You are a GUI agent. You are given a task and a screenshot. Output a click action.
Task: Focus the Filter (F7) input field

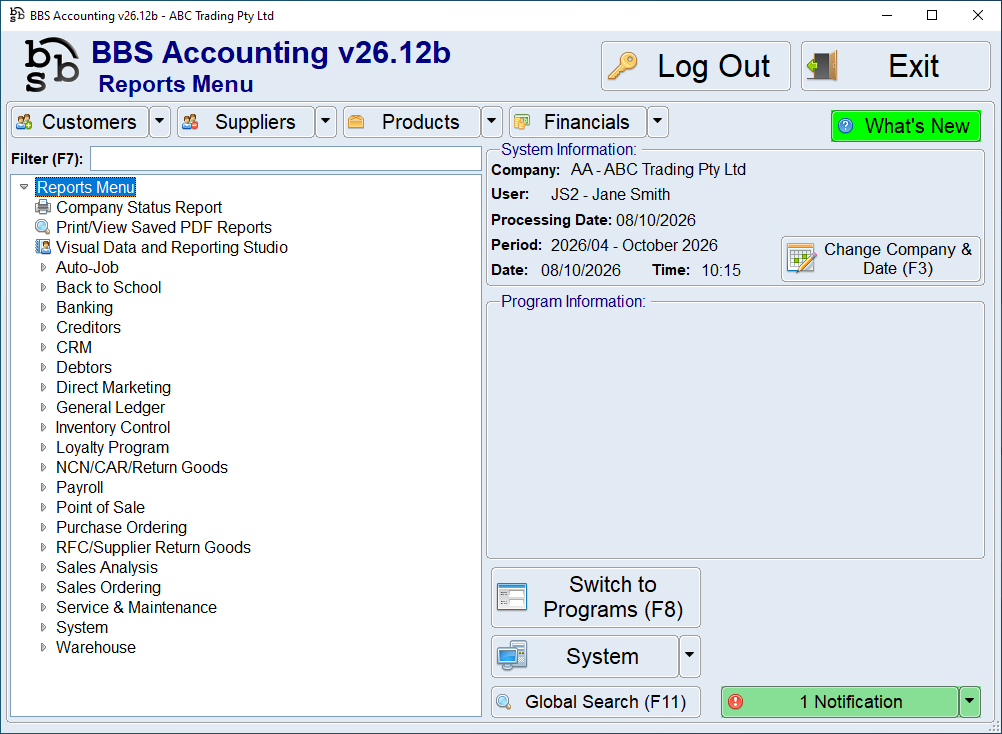[x=286, y=158]
